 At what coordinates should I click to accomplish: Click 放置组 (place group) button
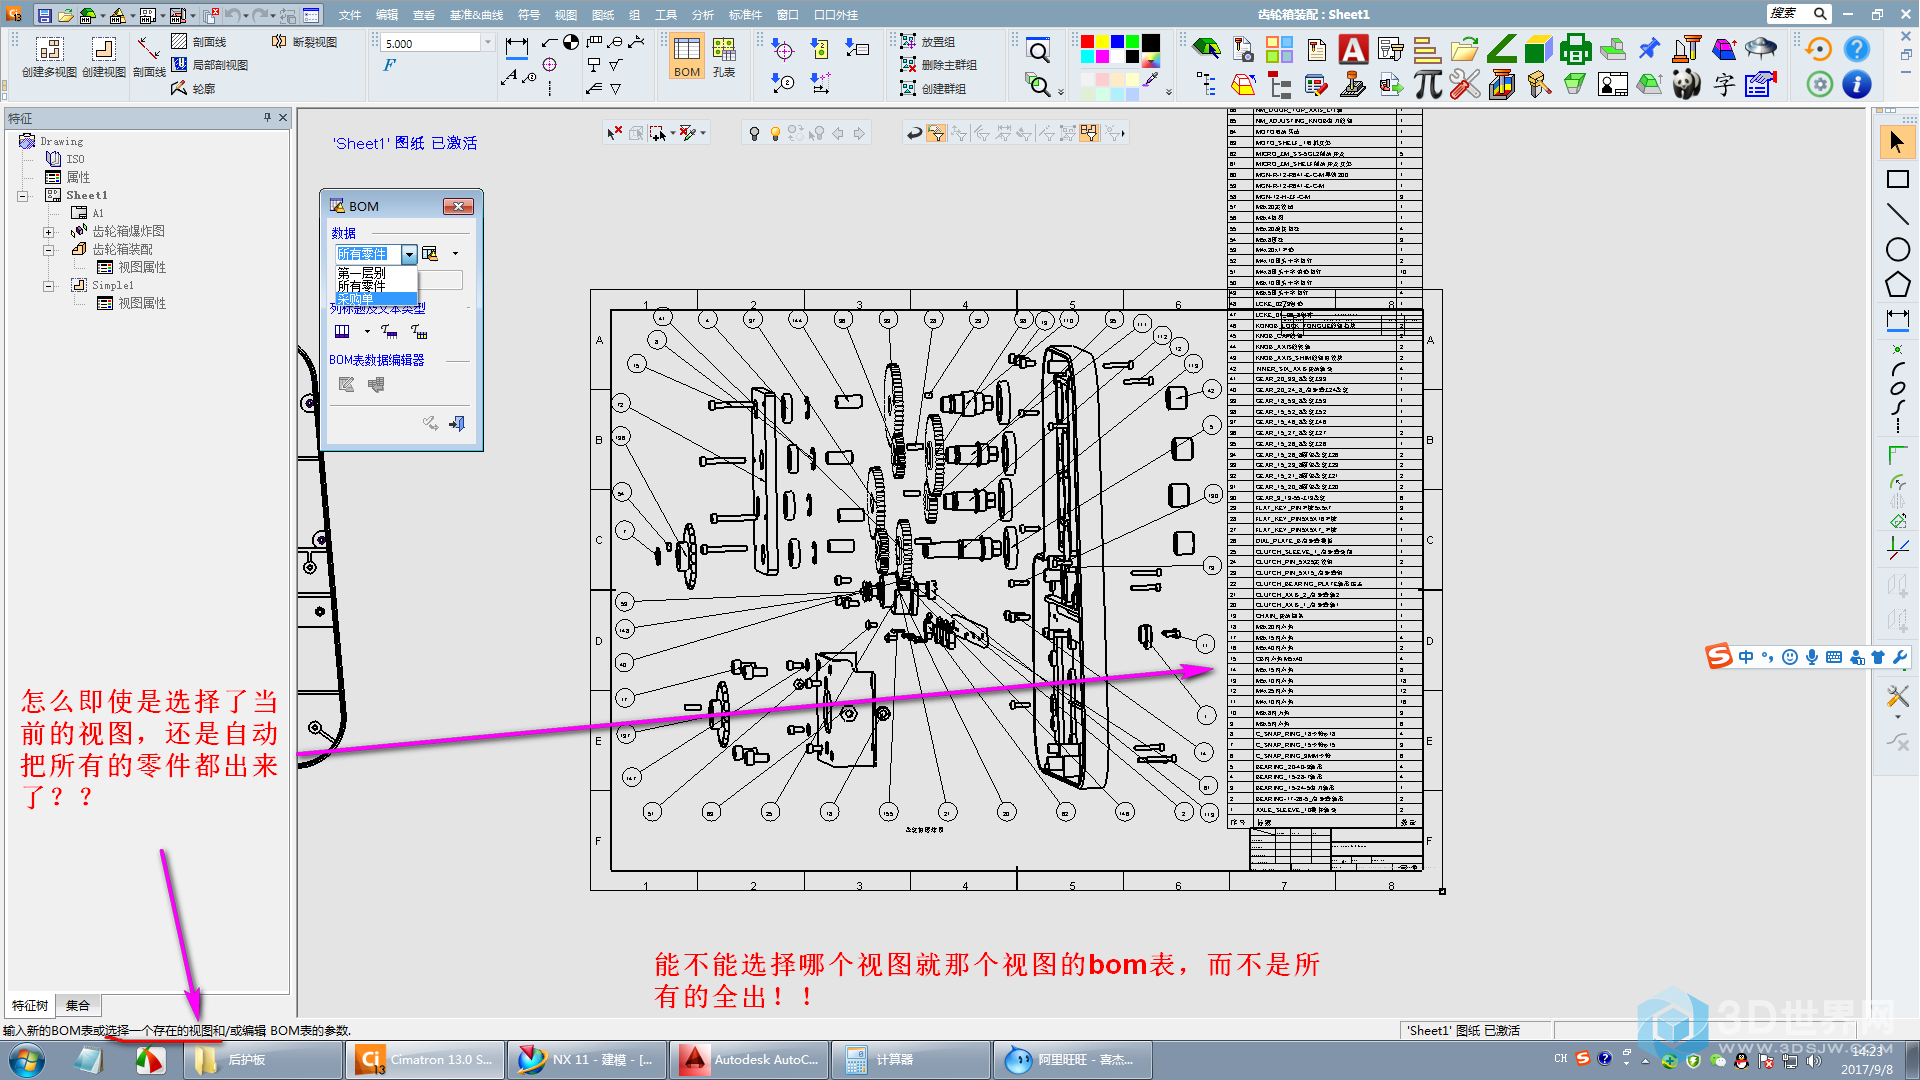point(927,42)
